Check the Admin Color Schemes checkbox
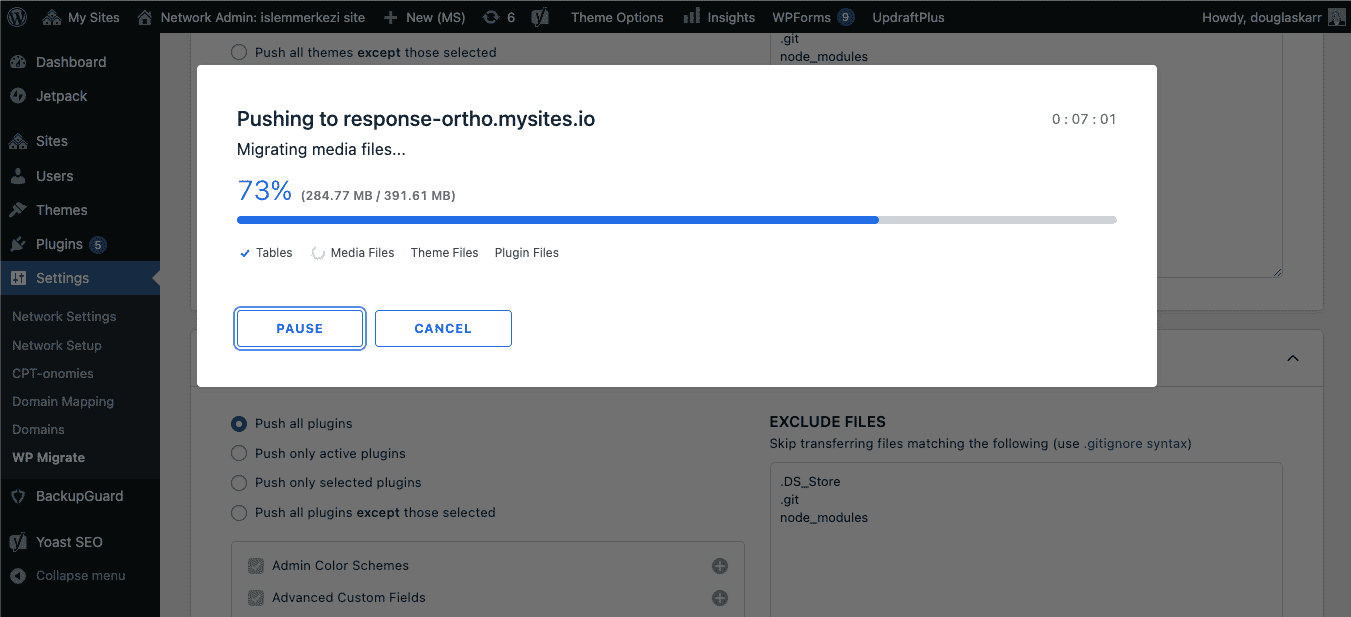1351x617 pixels. click(x=255, y=566)
